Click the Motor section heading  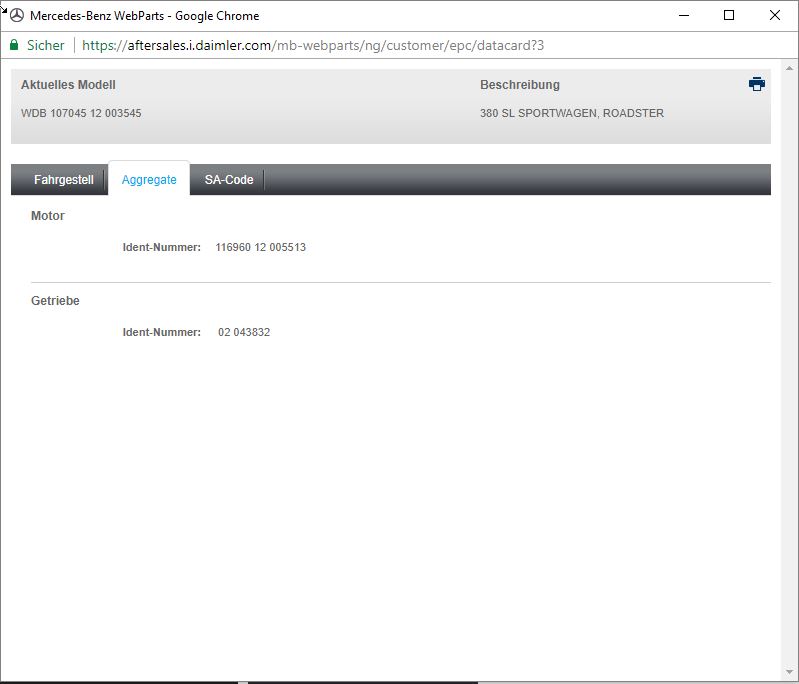tap(48, 216)
